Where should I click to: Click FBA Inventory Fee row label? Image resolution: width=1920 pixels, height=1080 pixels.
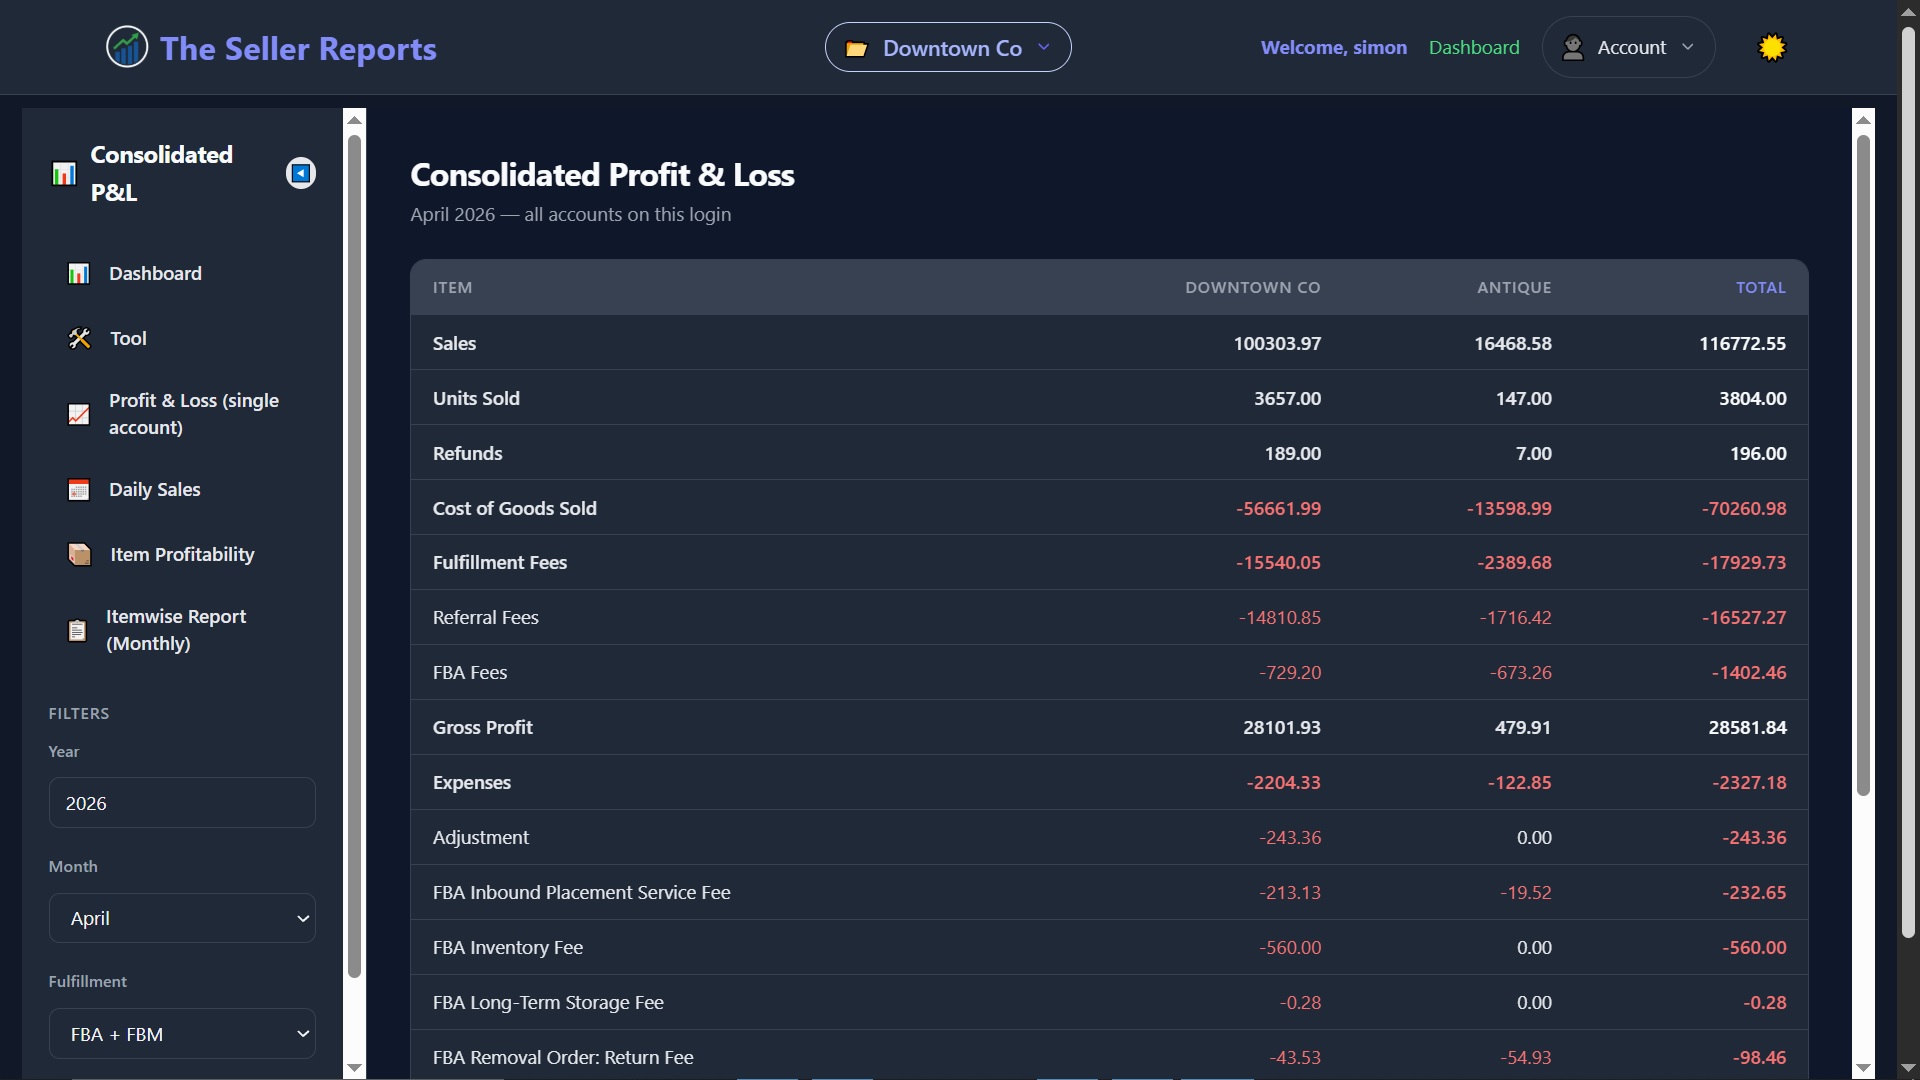click(x=507, y=947)
